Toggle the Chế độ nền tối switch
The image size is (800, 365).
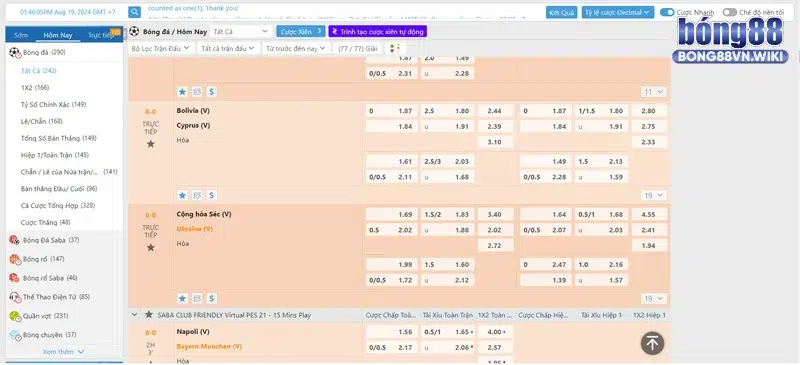pyautogui.click(x=730, y=12)
